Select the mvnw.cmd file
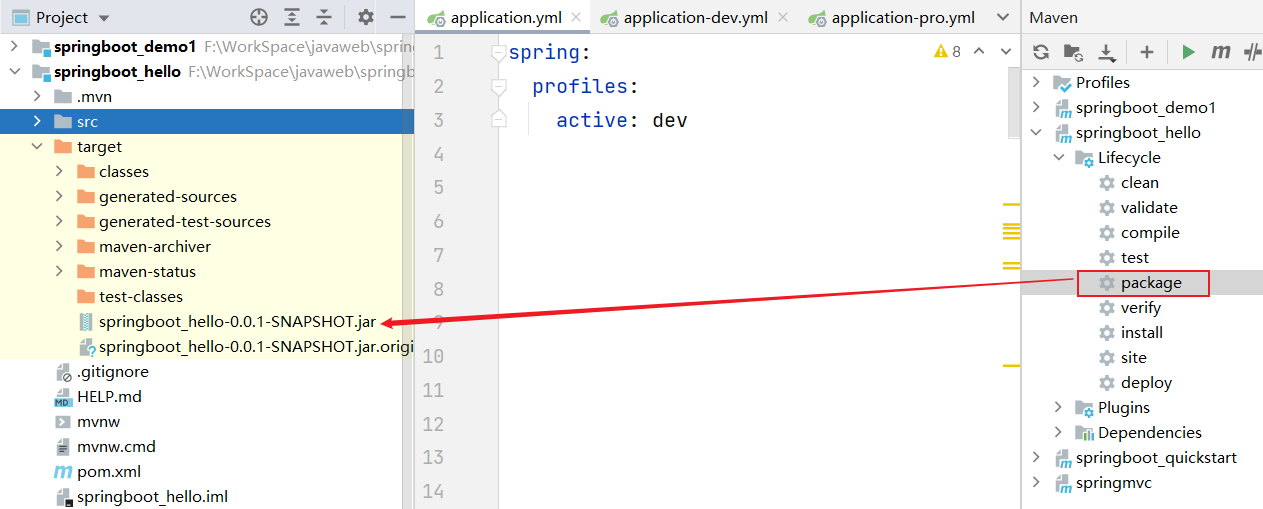Image resolution: width=1263 pixels, height=509 pixels. 116,446
